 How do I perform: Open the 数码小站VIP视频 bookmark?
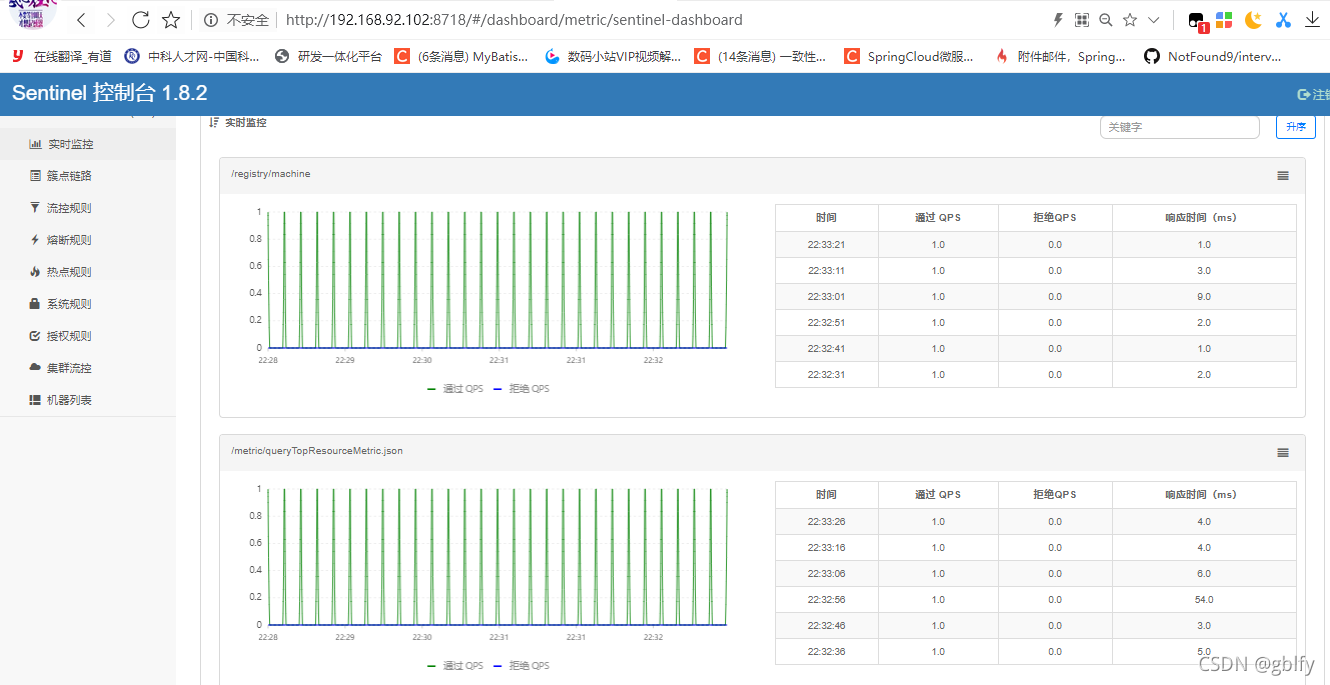tap(613, 57)
